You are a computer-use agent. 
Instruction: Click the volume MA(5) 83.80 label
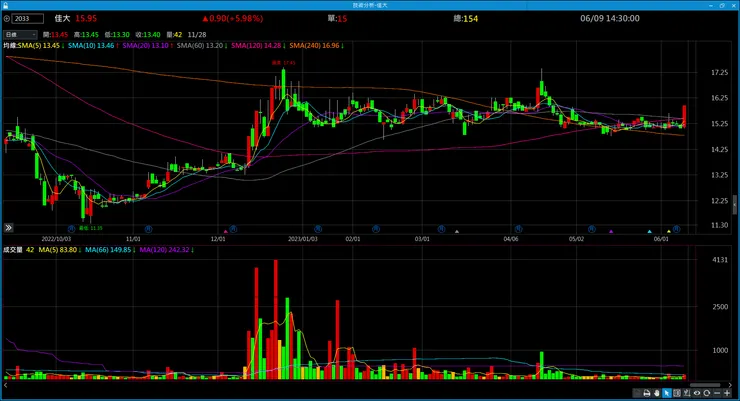coord(60,250)
